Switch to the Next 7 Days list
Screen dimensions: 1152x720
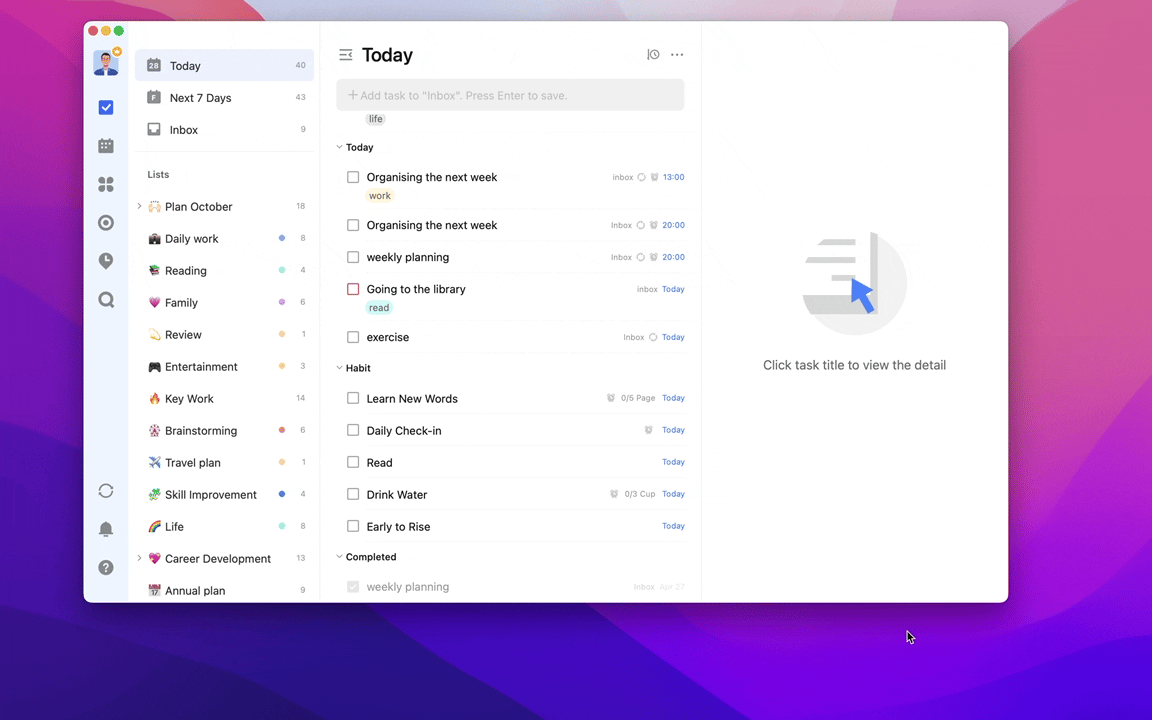(200, 97)
